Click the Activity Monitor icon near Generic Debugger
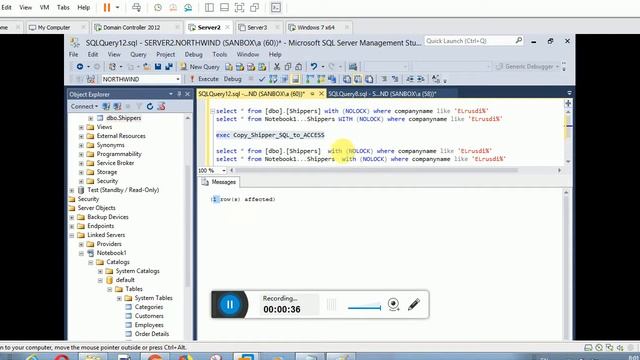Image resolution: width=640 pixels, height=360 pixels. pos(353,67)
